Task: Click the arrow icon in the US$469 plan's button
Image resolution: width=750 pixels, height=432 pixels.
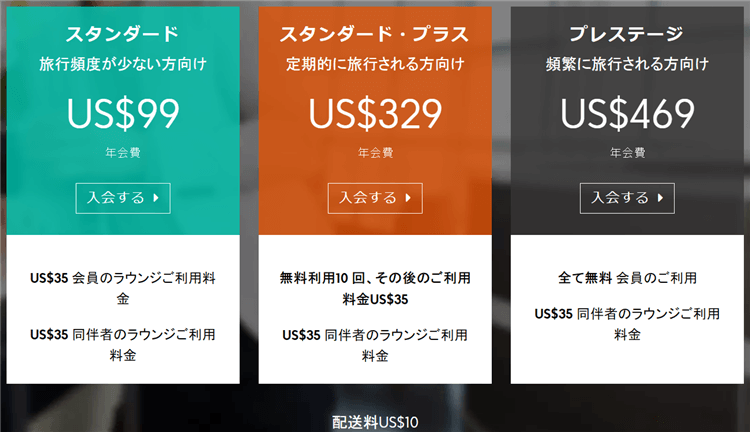Action: coord(660,198)
